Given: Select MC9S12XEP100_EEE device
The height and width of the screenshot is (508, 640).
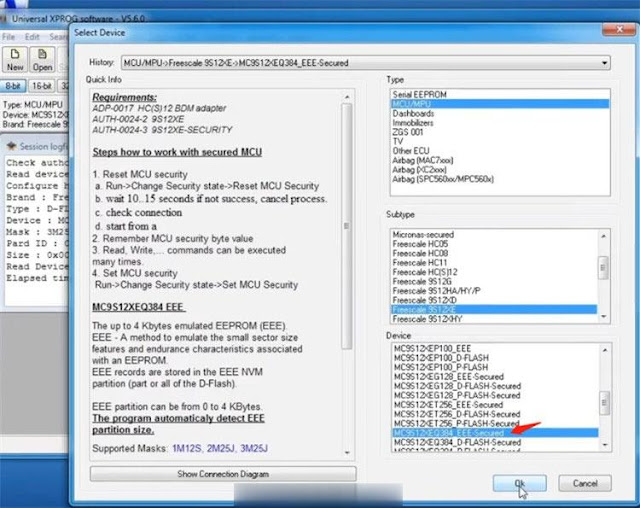Looking at the screenshot, I should (x=495, y=348).
